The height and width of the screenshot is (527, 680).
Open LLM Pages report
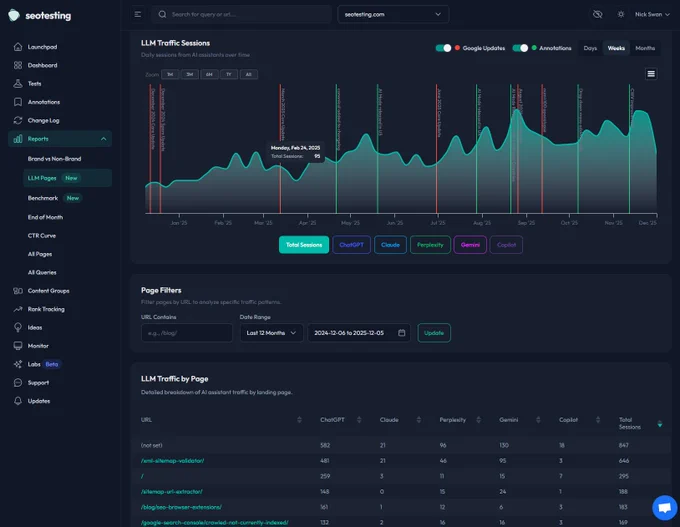[x=67, y=178]
